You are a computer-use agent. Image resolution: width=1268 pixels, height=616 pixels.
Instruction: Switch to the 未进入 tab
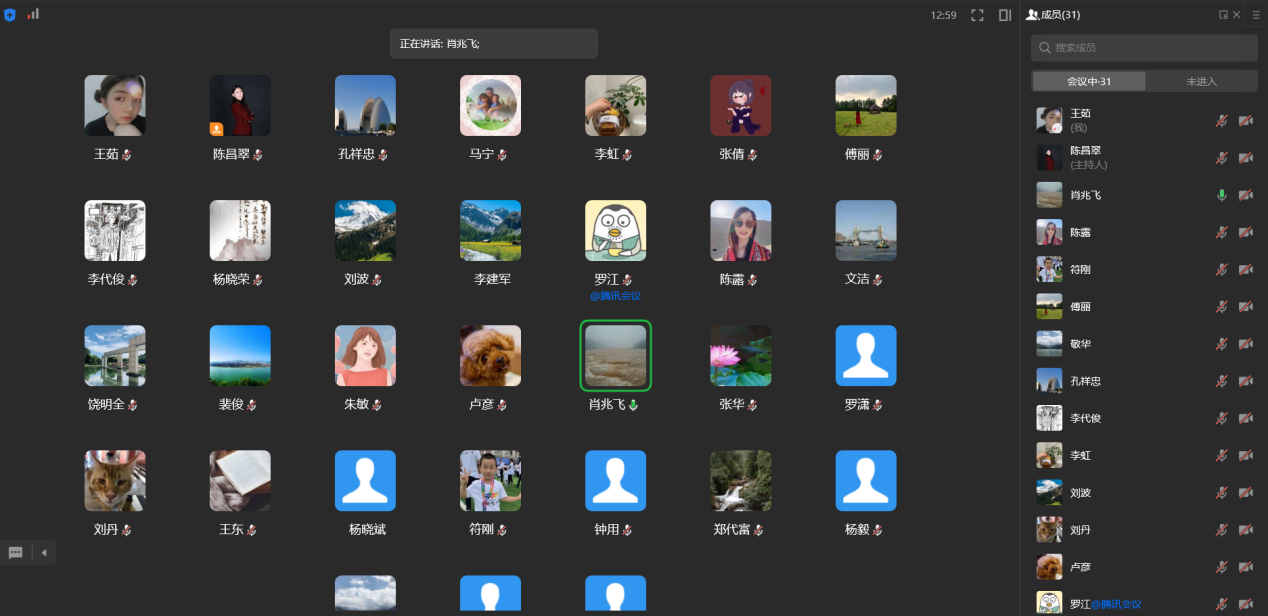click(x=1201, y=80)
